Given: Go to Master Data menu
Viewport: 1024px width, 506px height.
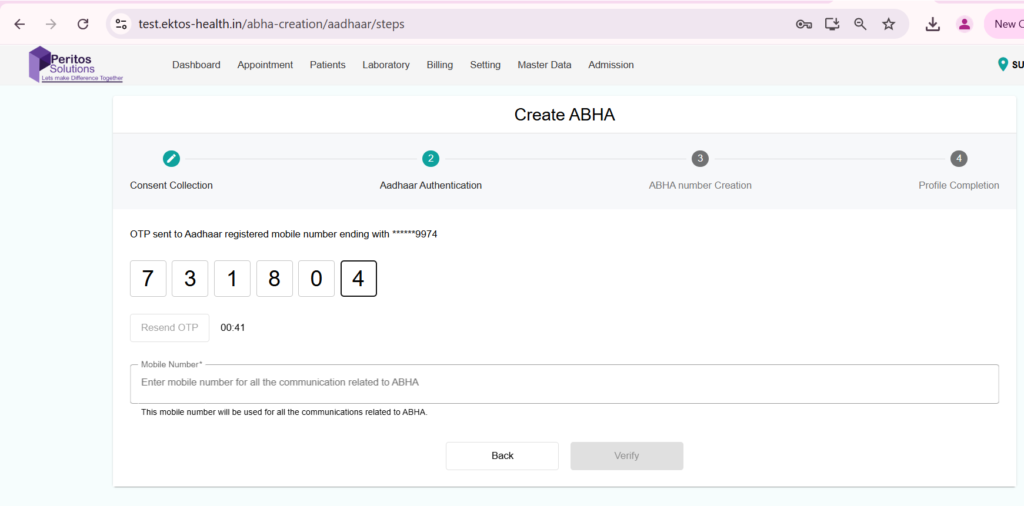Looking at the screenshot, I should point(544,65).
